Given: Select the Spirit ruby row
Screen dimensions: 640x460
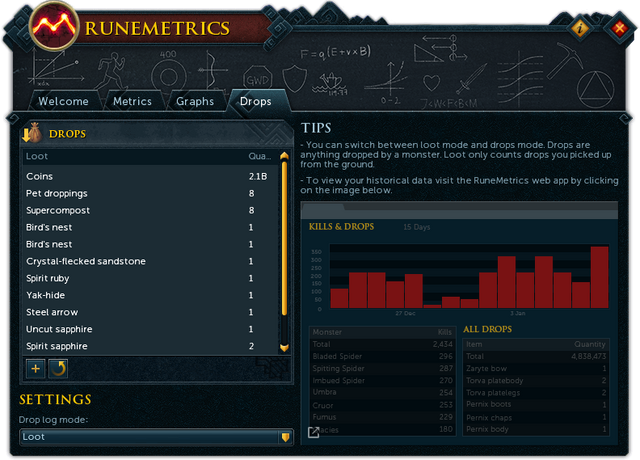Looking at the screenshot, I should 150,278.
